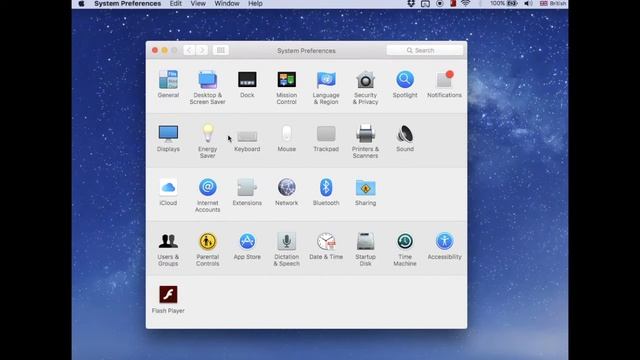
Task: Open the Apple menu
Action: pos(81,4)
